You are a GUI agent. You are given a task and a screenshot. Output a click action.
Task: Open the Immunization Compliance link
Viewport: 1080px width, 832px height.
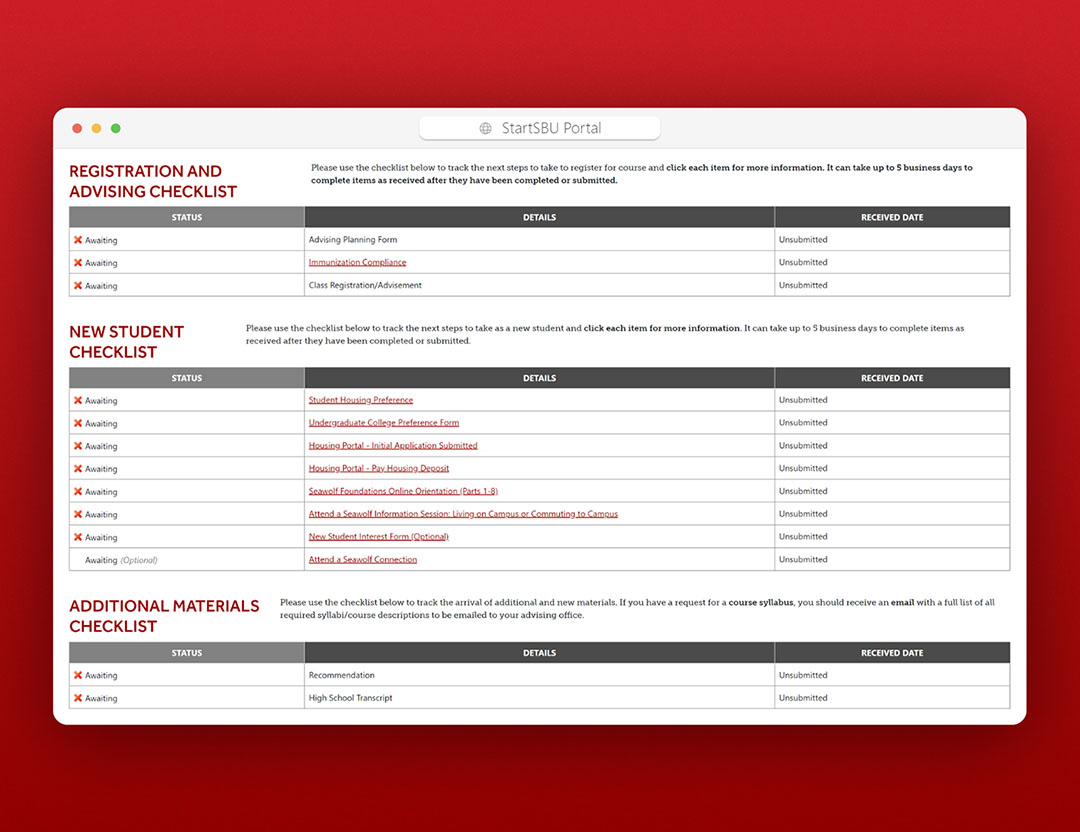357,262
